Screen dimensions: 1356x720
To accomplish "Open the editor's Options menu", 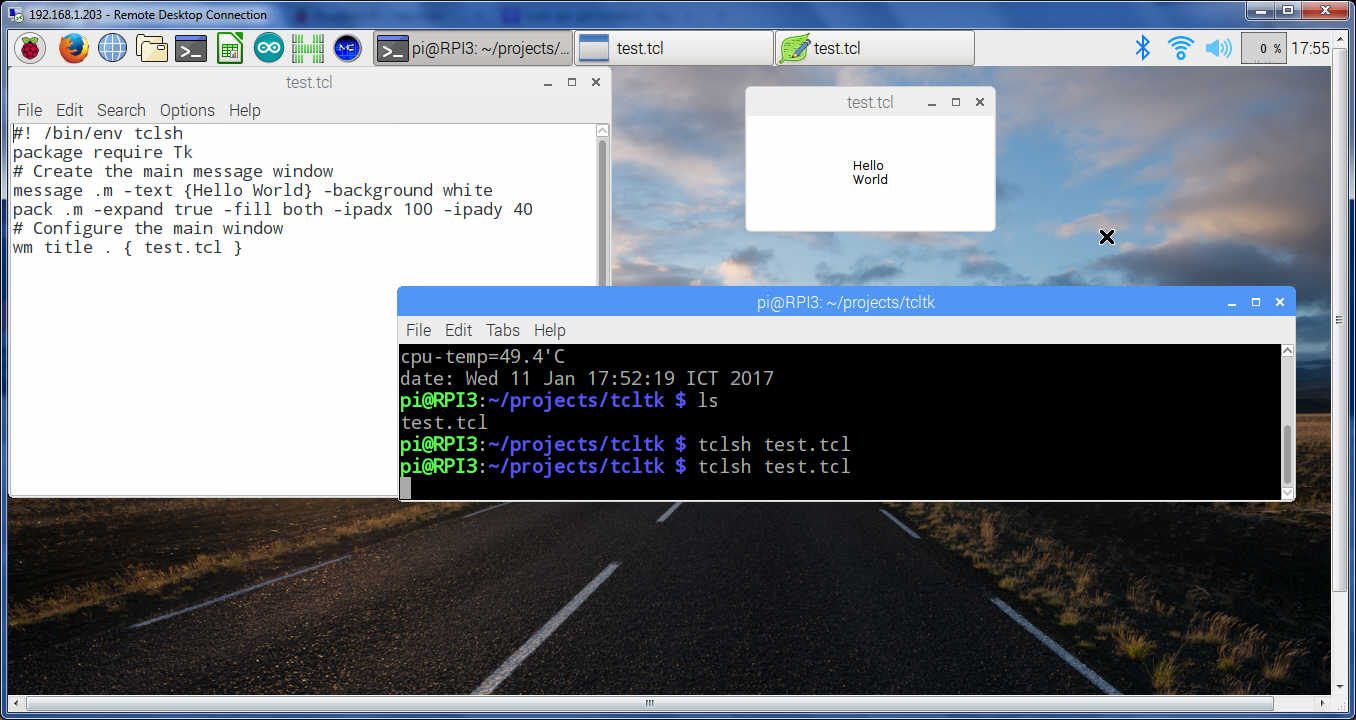I will pyautogui.click(x=187, y=110).
